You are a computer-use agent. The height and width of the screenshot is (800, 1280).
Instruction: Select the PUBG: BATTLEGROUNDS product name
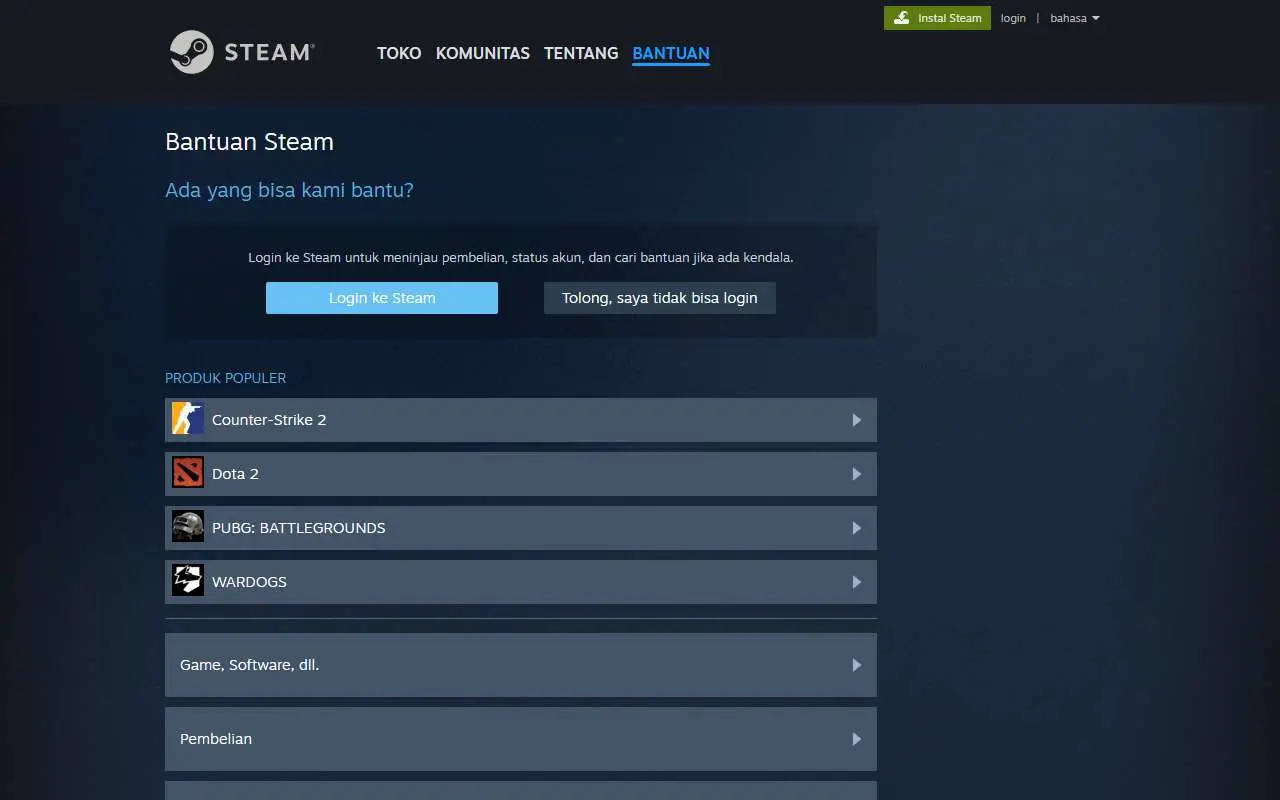tap(298, 528)
